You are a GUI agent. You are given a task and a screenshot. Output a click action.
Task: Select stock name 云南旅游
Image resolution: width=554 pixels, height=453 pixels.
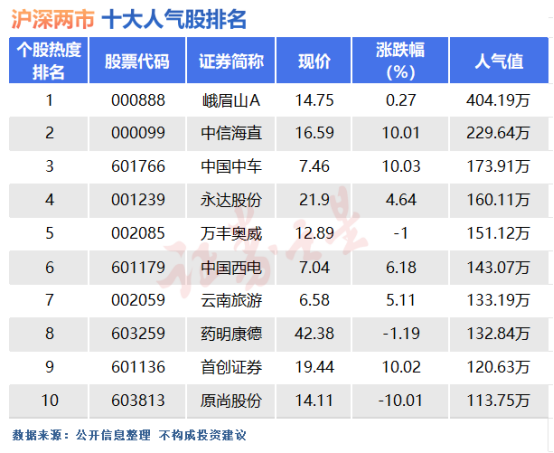231,301
